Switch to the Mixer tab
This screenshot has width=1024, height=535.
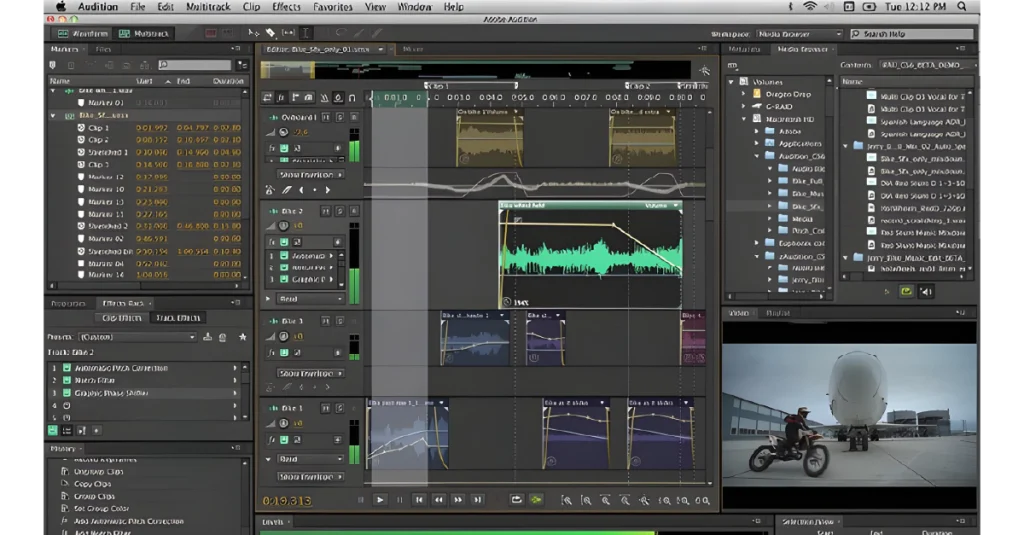point(412,49)
